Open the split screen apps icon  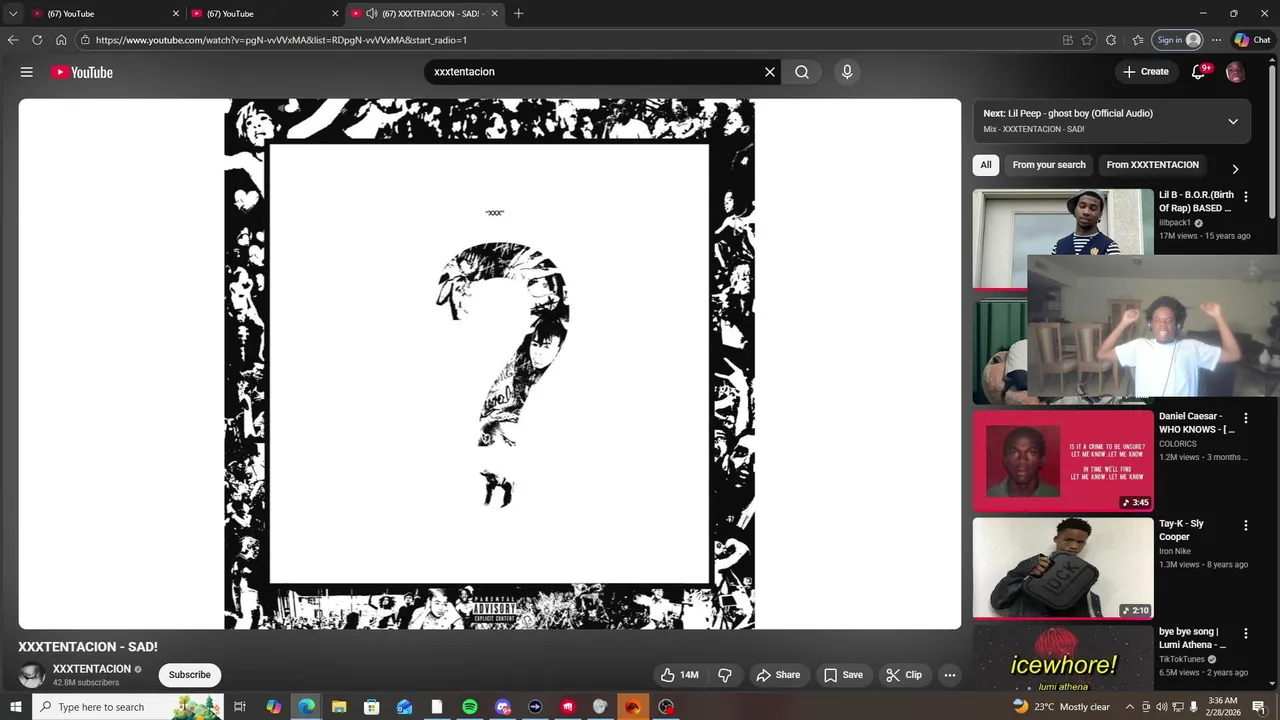point(1068,40)
